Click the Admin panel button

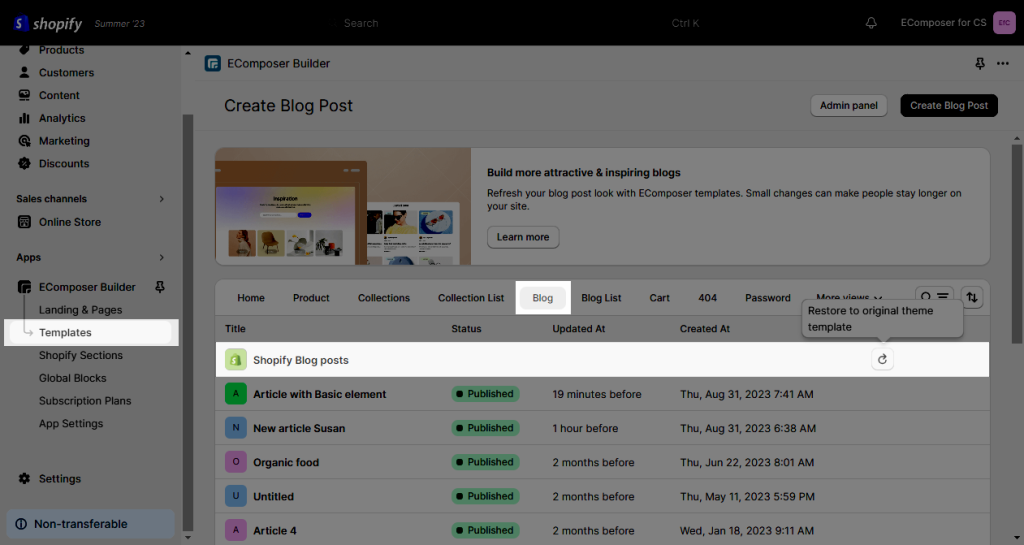(848, 106)
